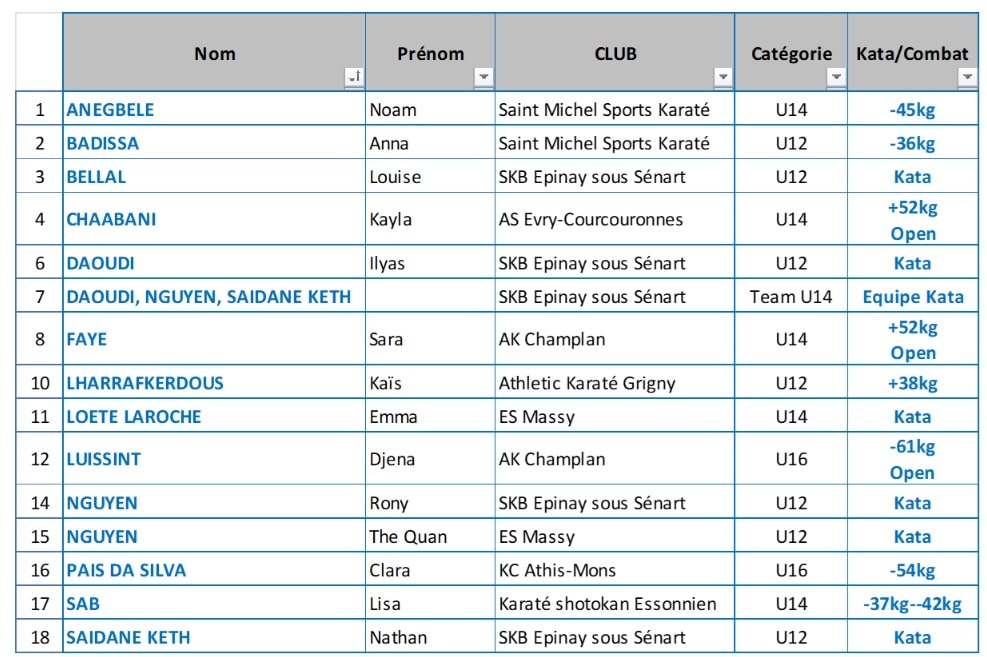Select the ANEGBELE name cell

(x=110, y=110)
